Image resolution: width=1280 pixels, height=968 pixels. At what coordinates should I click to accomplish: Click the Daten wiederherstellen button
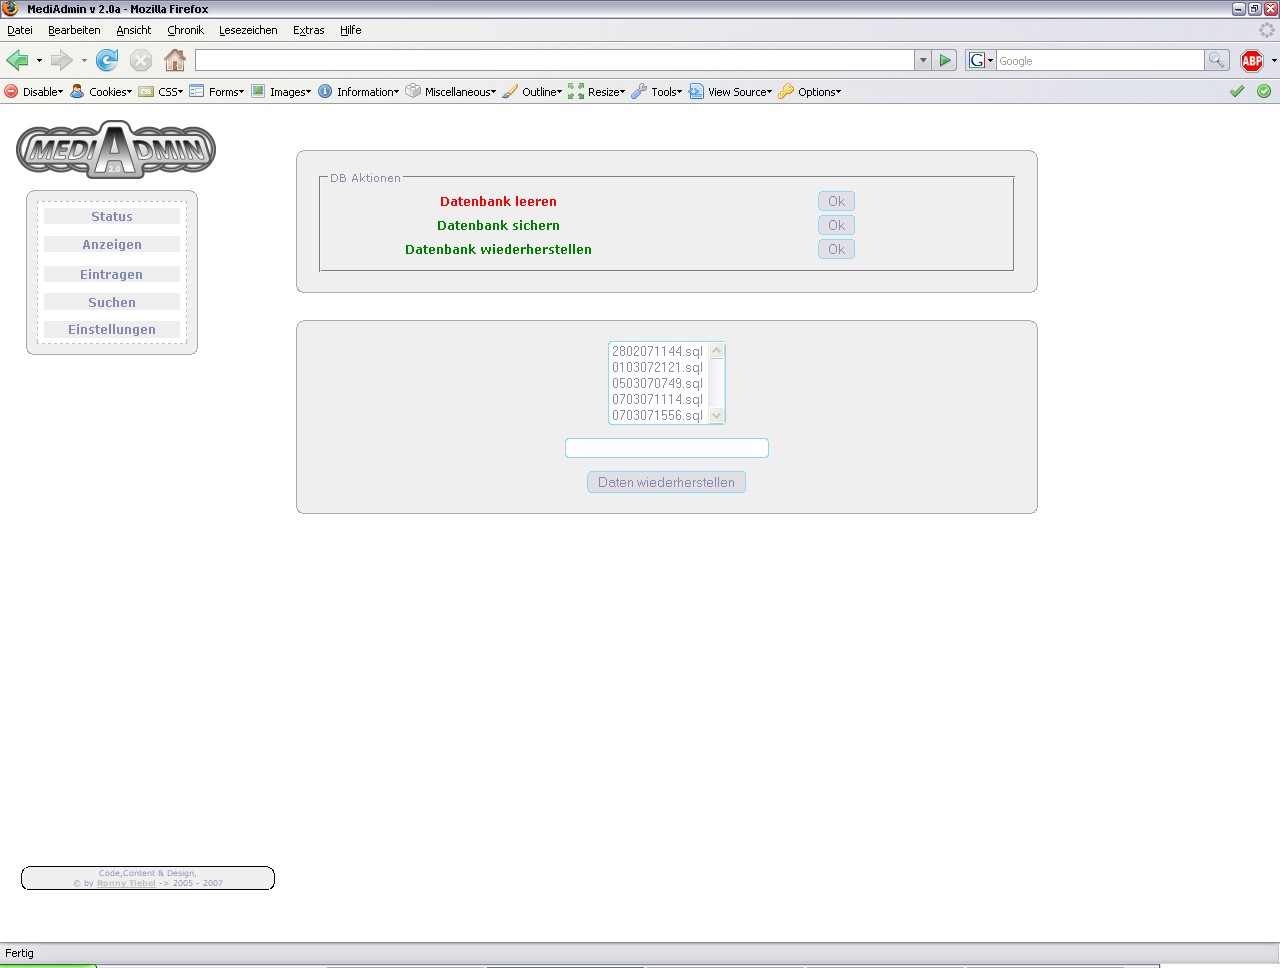tap(666, 482)
